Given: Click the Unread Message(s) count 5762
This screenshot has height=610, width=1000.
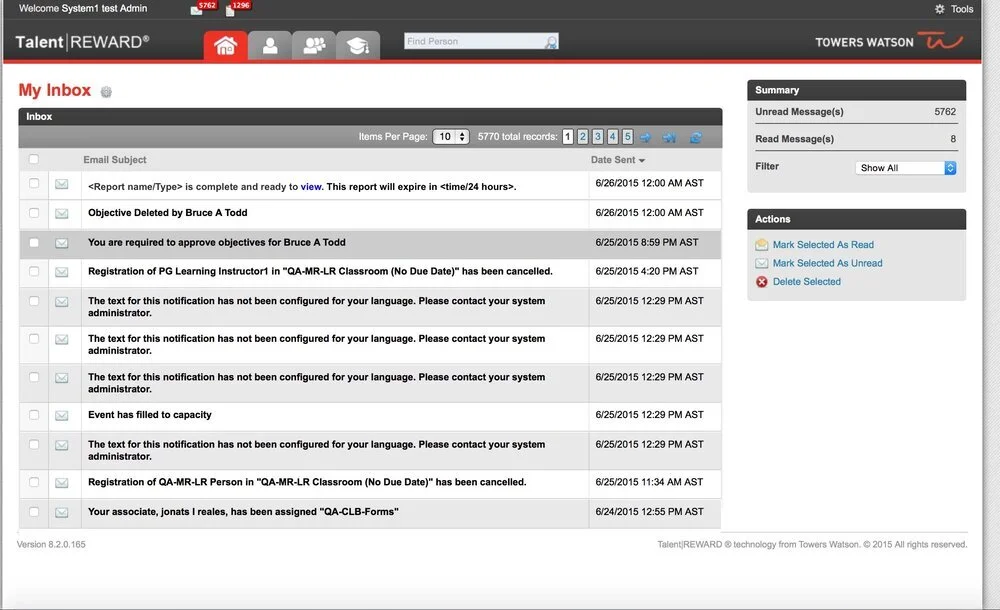Looking at the screenshot, I should tap(945, 112).
